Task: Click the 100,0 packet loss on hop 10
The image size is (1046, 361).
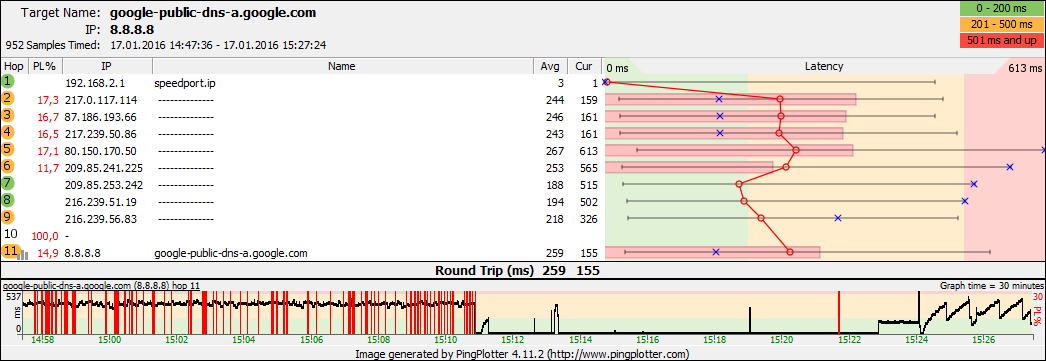Action: [x=46, y=236]
